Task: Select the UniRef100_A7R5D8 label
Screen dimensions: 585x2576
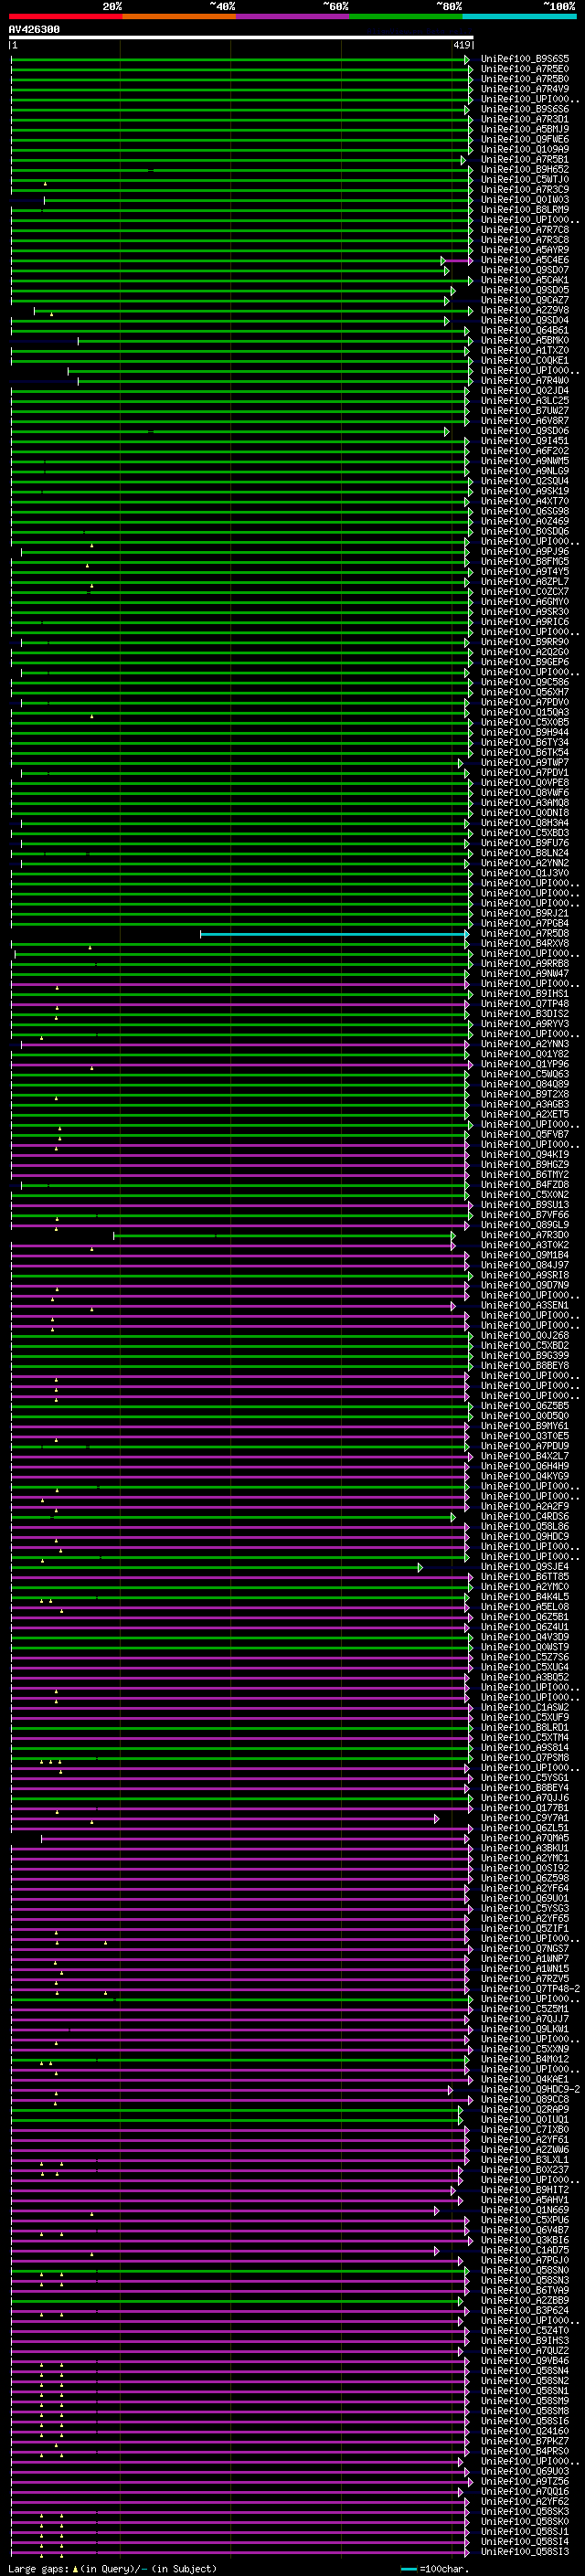Action: [525, 933]
